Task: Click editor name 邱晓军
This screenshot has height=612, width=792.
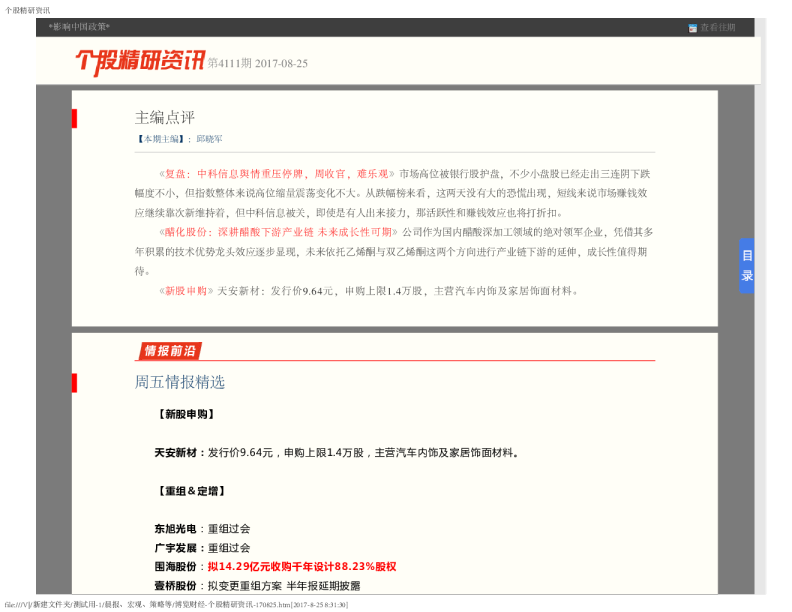Action: pyautogui.click(x=209, y=139)
